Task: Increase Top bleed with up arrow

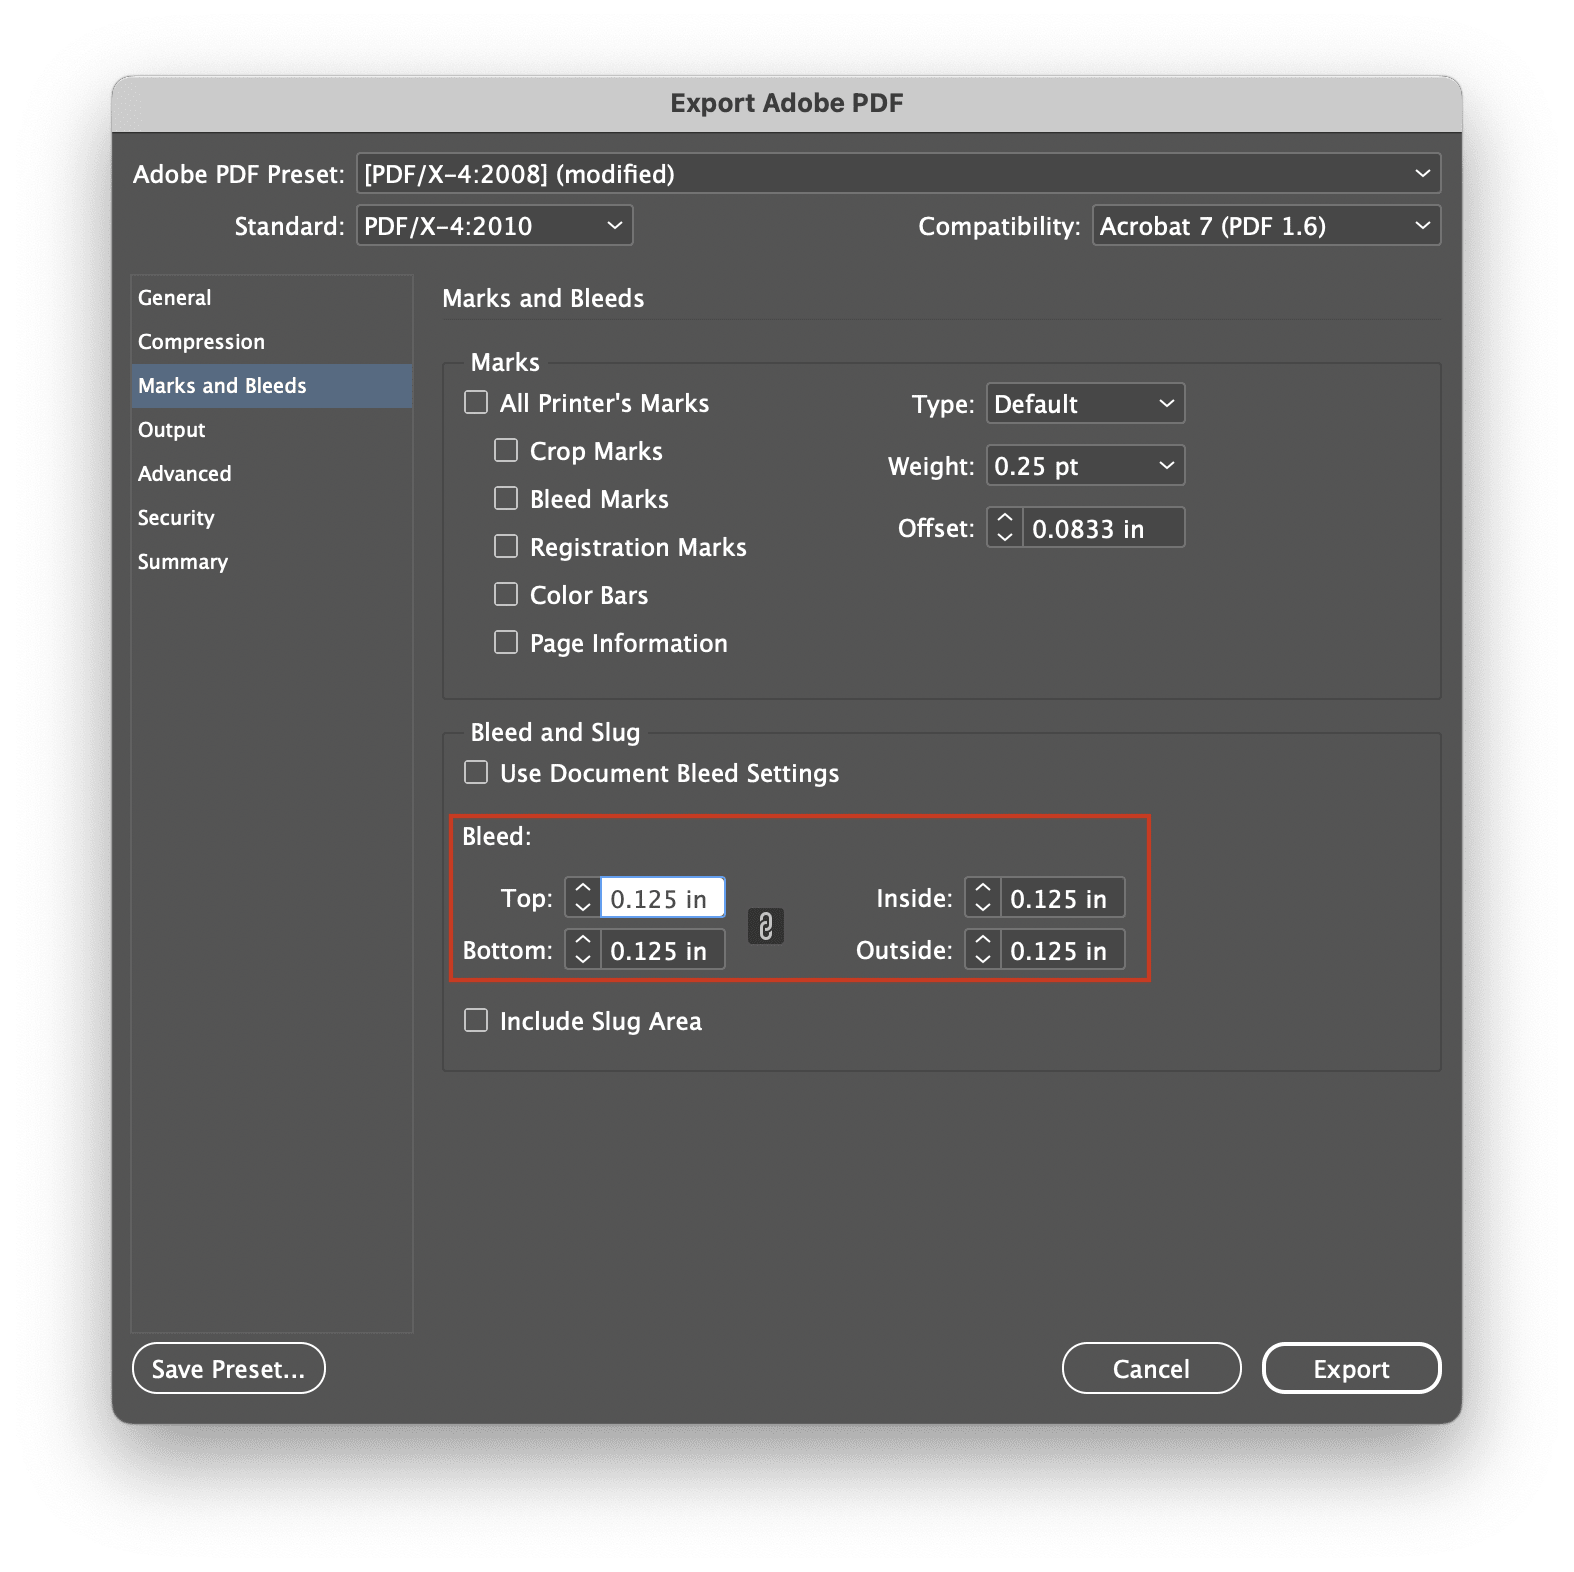Action: click(583, 887)
